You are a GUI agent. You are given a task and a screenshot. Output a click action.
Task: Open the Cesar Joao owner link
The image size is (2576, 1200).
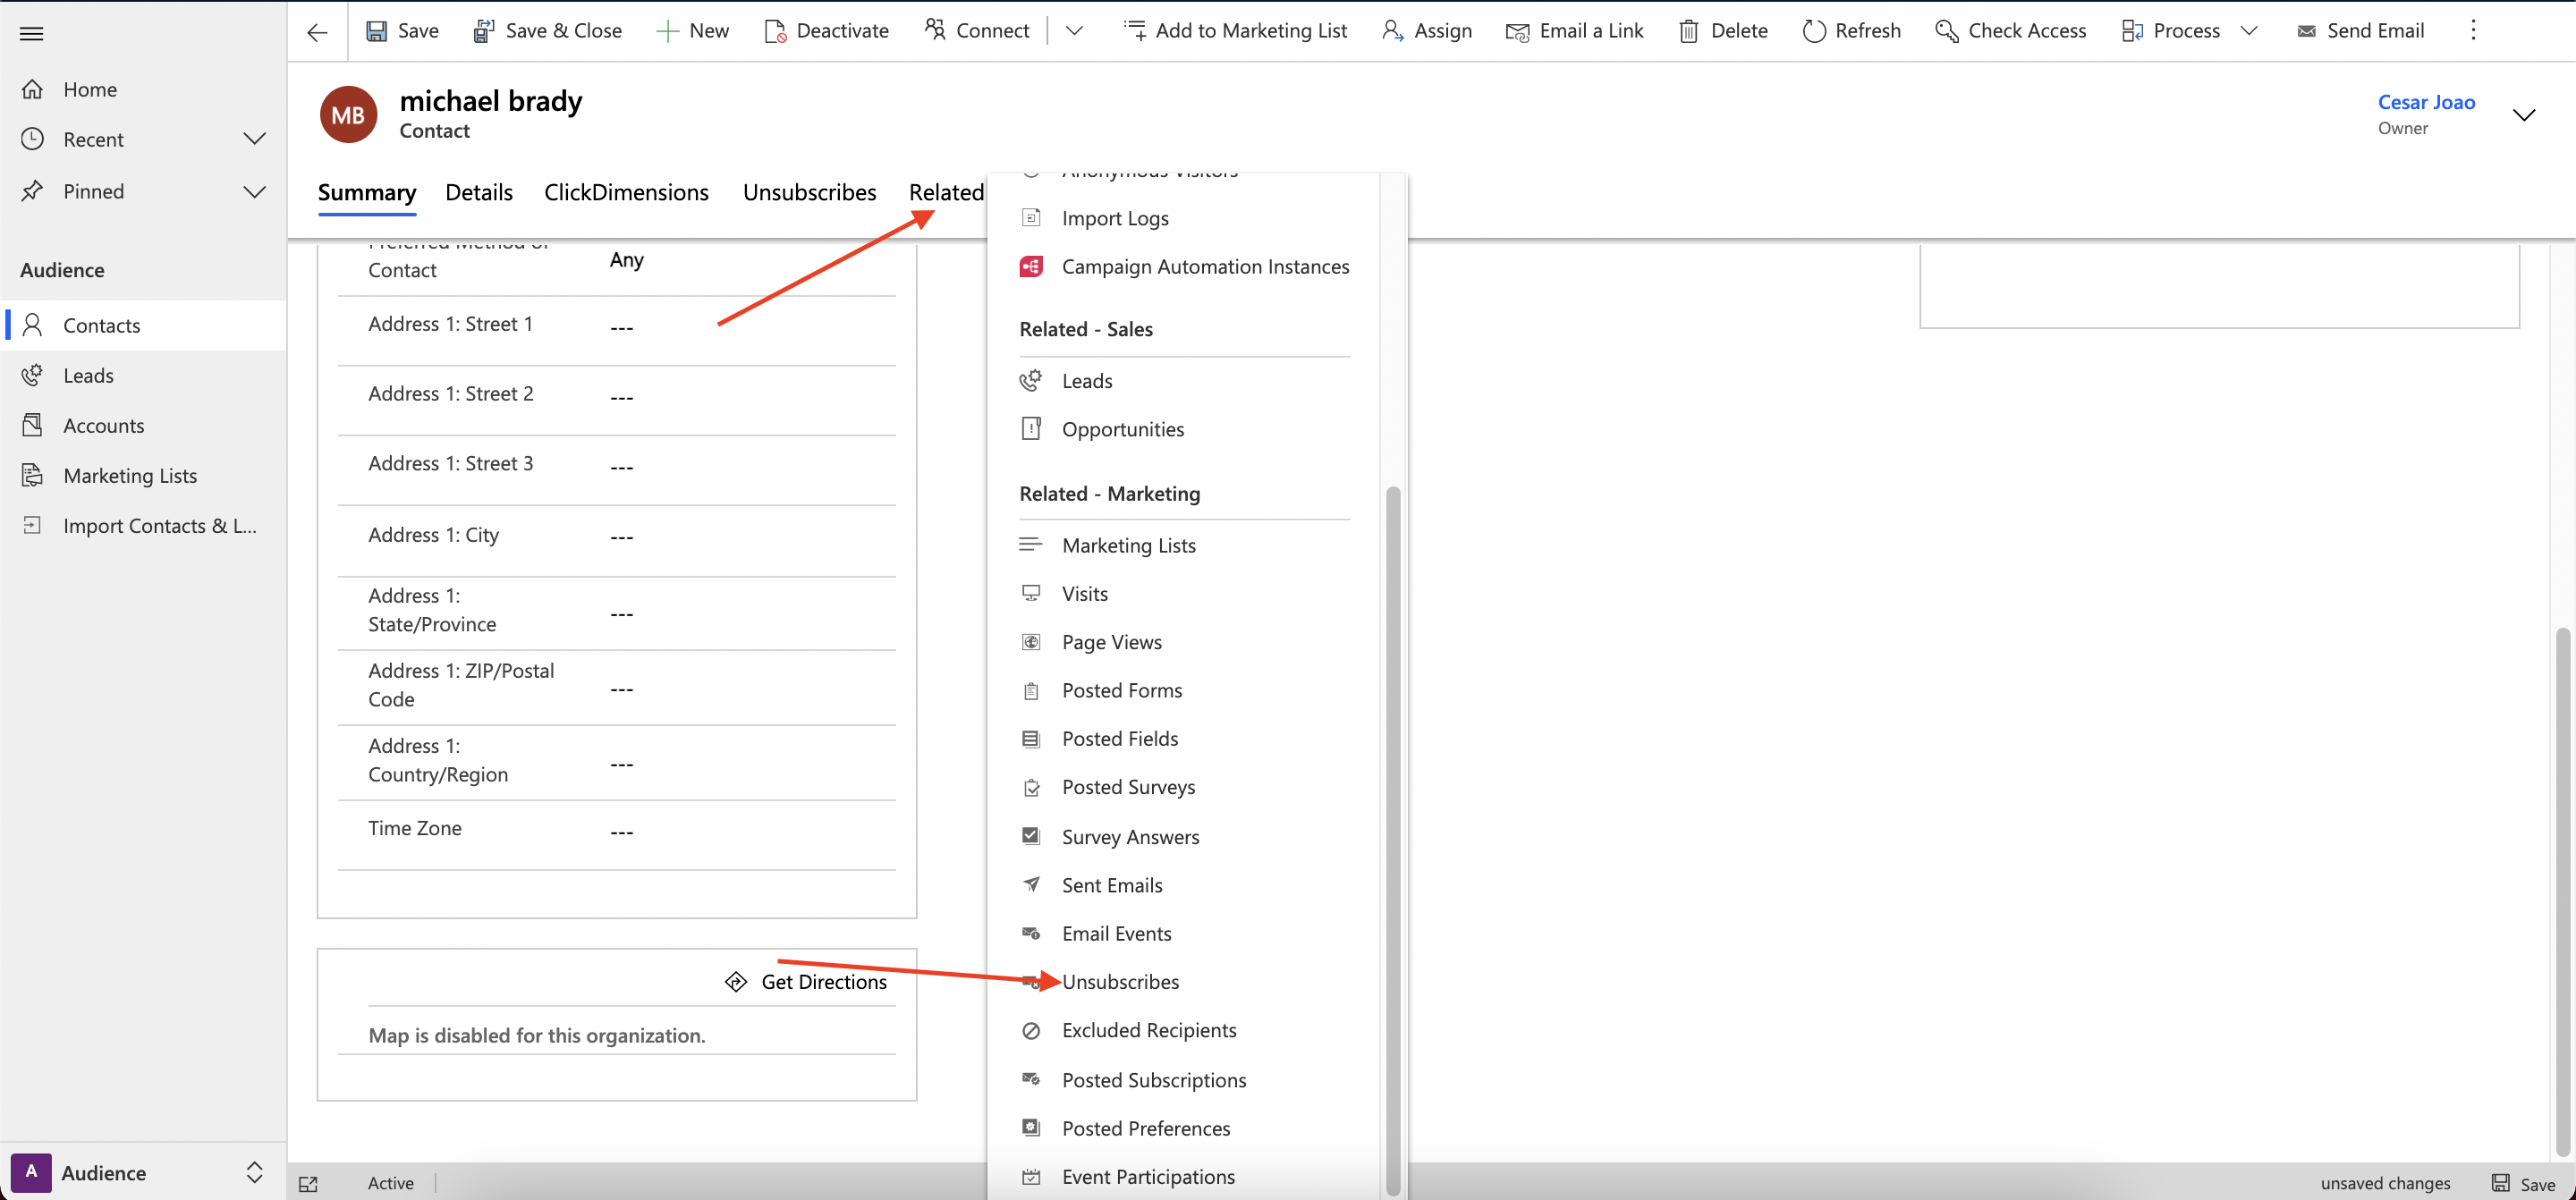[x=2426, y=102]
